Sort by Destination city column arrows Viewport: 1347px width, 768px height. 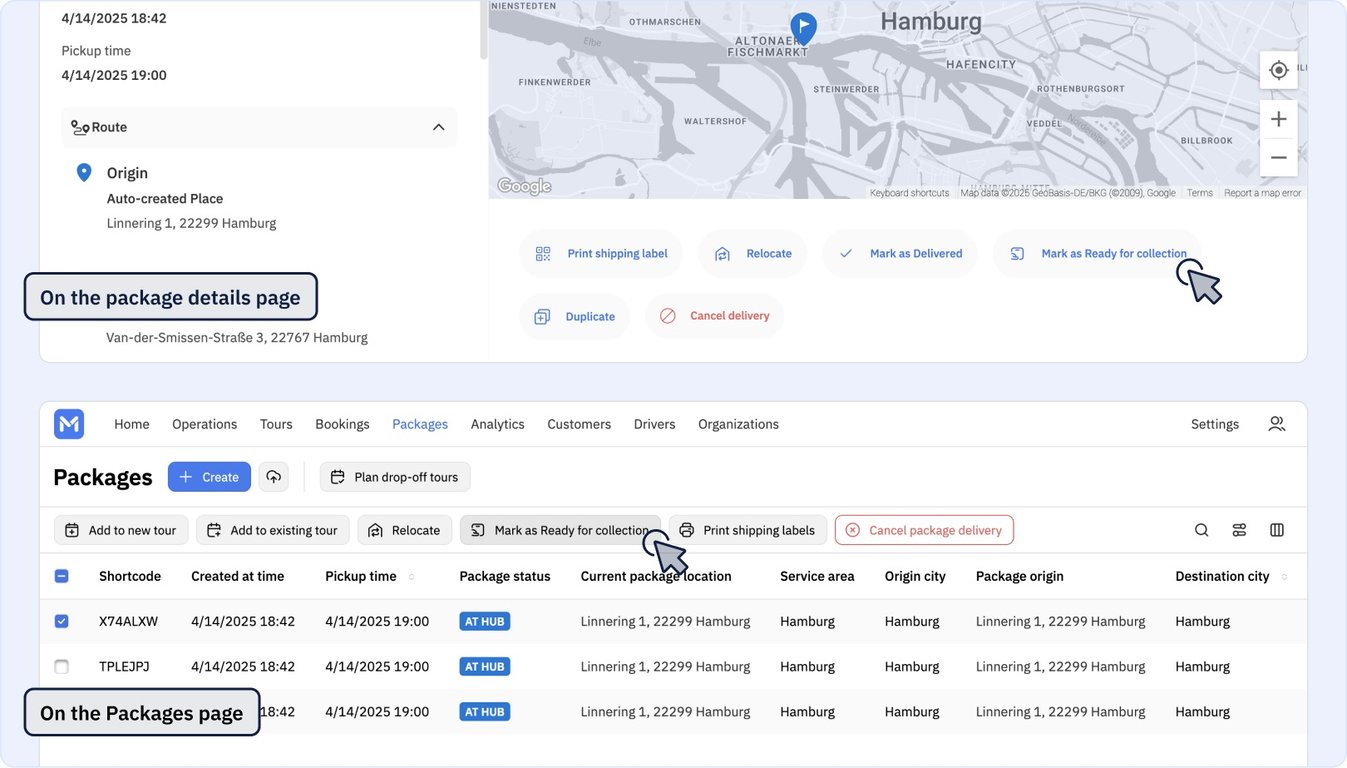coord(1284,577)
